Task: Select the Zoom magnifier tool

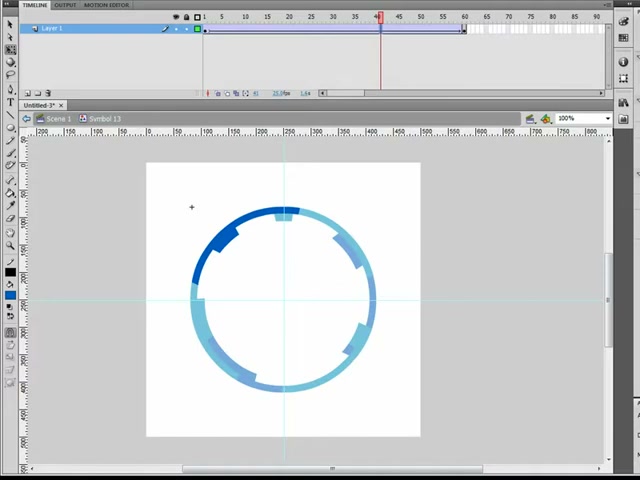Action: tap(10, 246)
